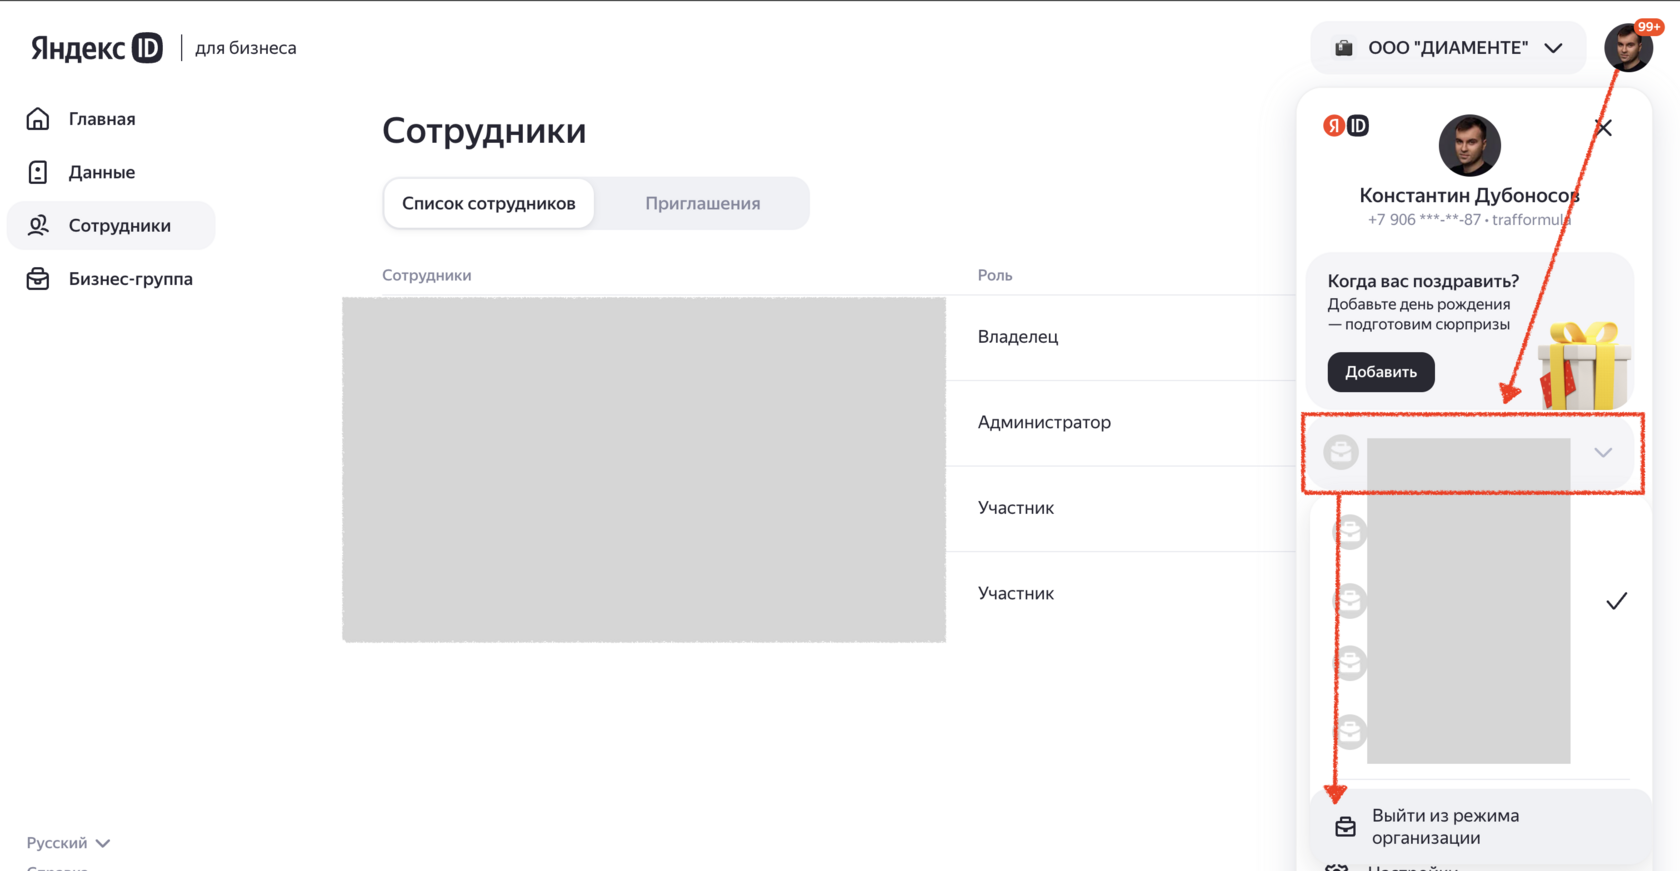Viewport: 1680px width, 871px height.
Task: Expand the ООО "ДИАМЕНТЕ" organization dropdown
Action: coord(1448,48)
